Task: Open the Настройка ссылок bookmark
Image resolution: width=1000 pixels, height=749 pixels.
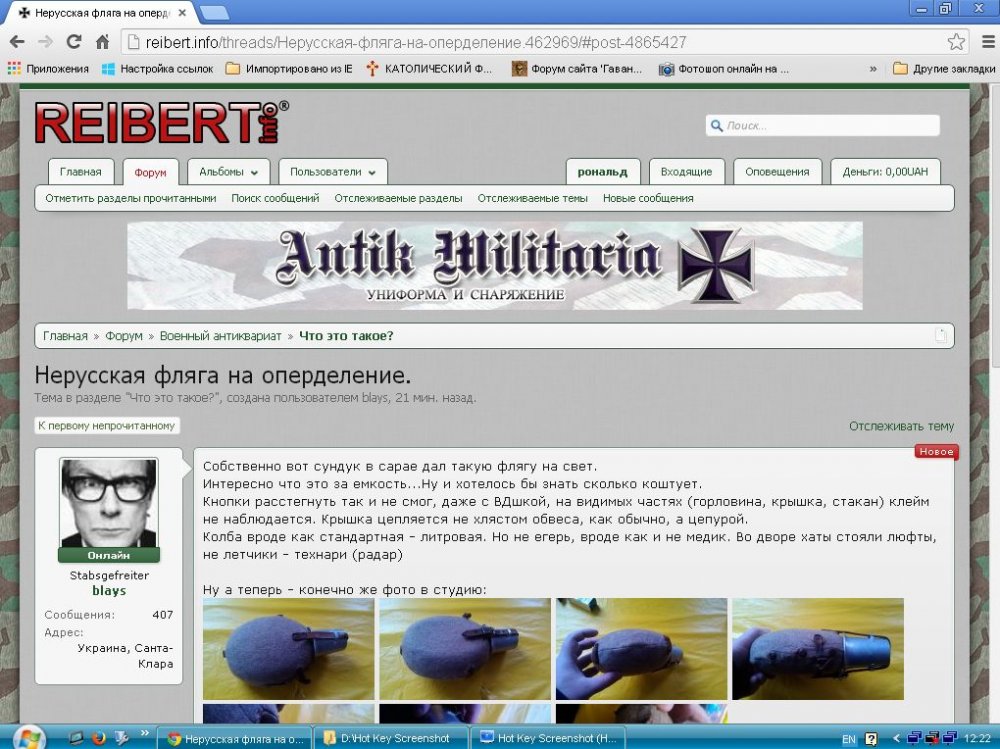Action: [158, 69]
